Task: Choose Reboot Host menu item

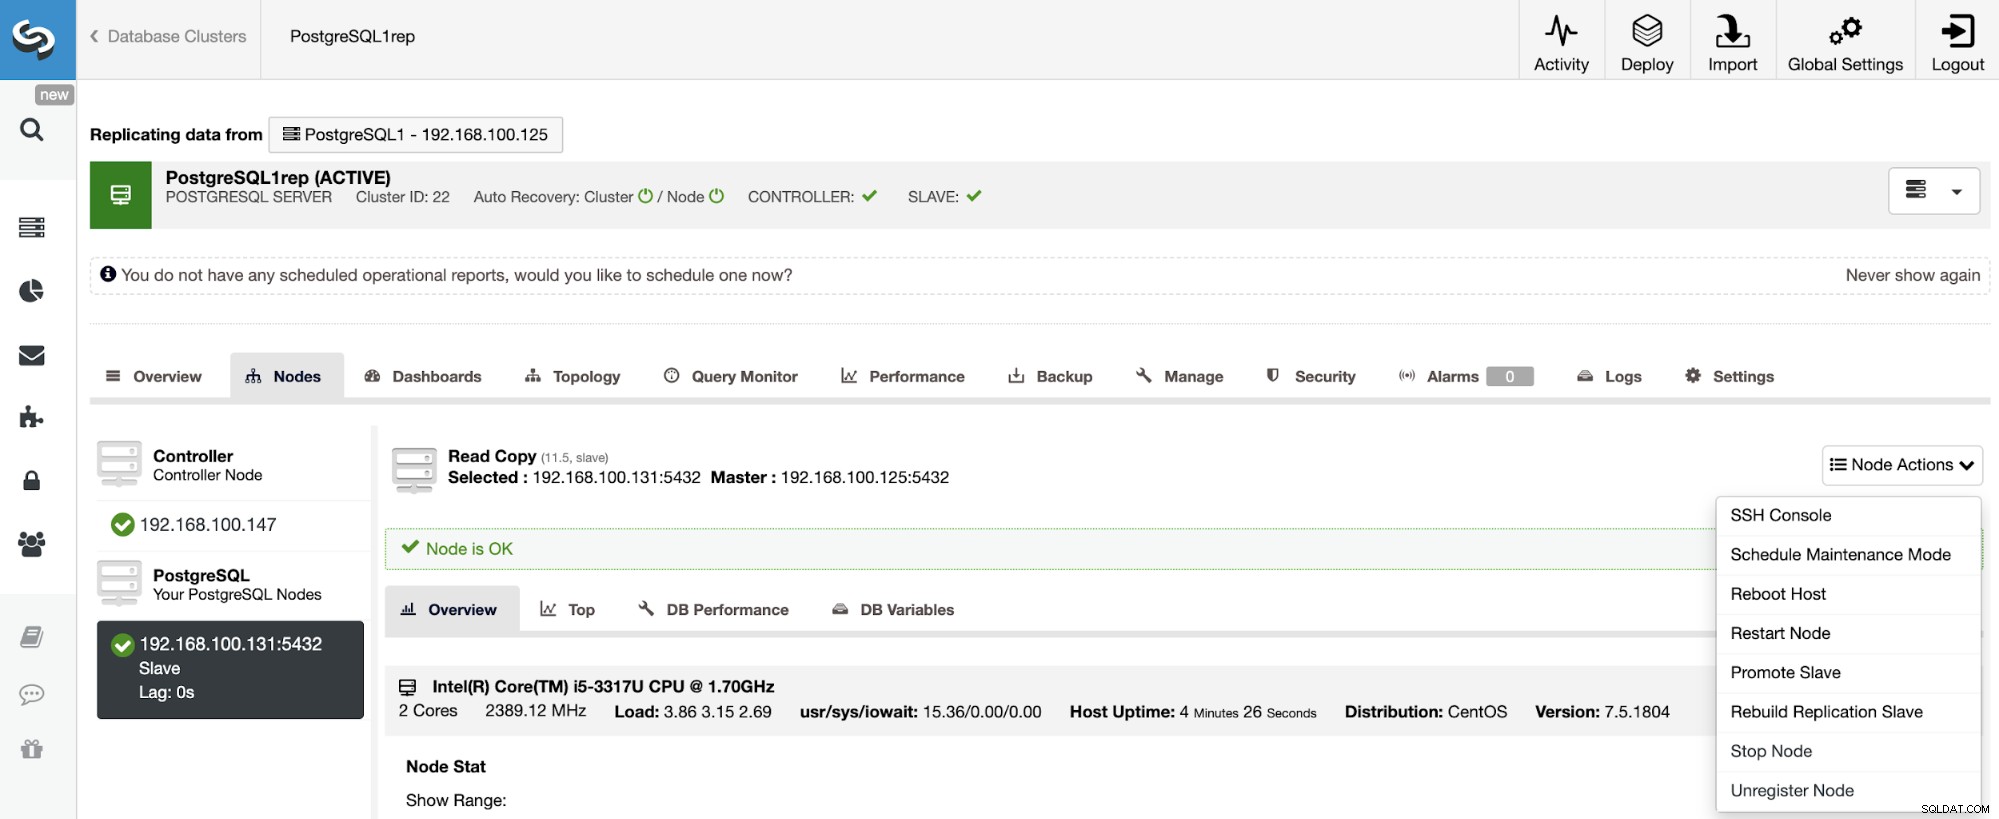Action: (1848, 594)
